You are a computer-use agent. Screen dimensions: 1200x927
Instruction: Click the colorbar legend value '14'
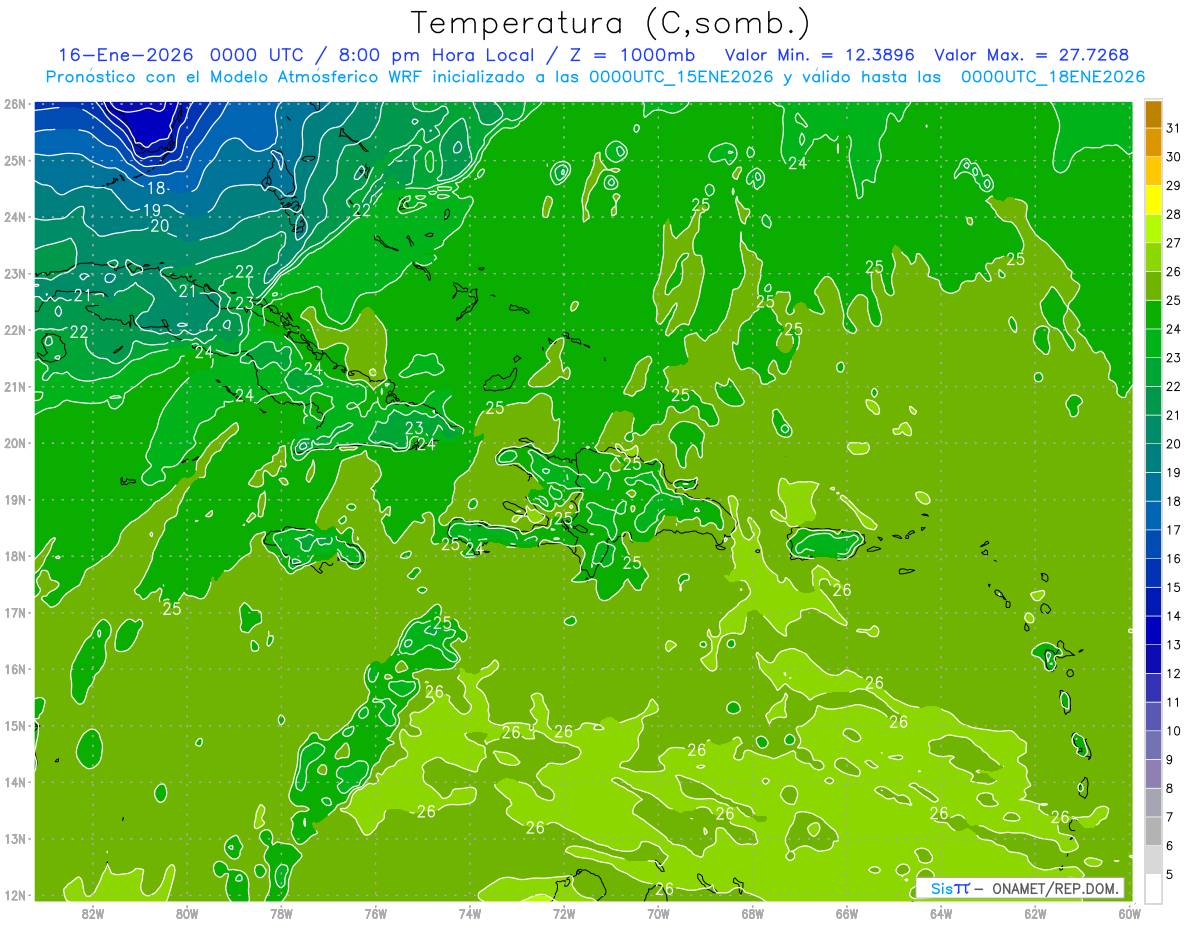[1173, 617]
